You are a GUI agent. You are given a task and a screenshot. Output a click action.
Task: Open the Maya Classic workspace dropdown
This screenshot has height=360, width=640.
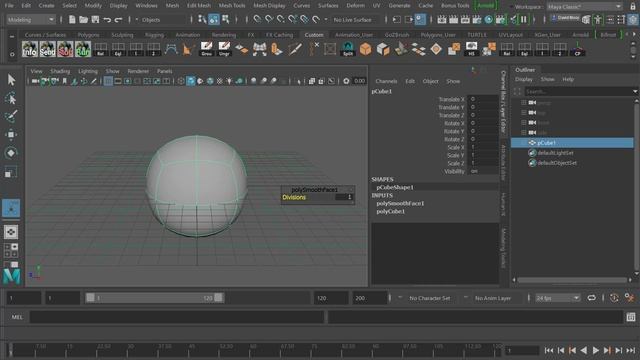click(584, 7)
